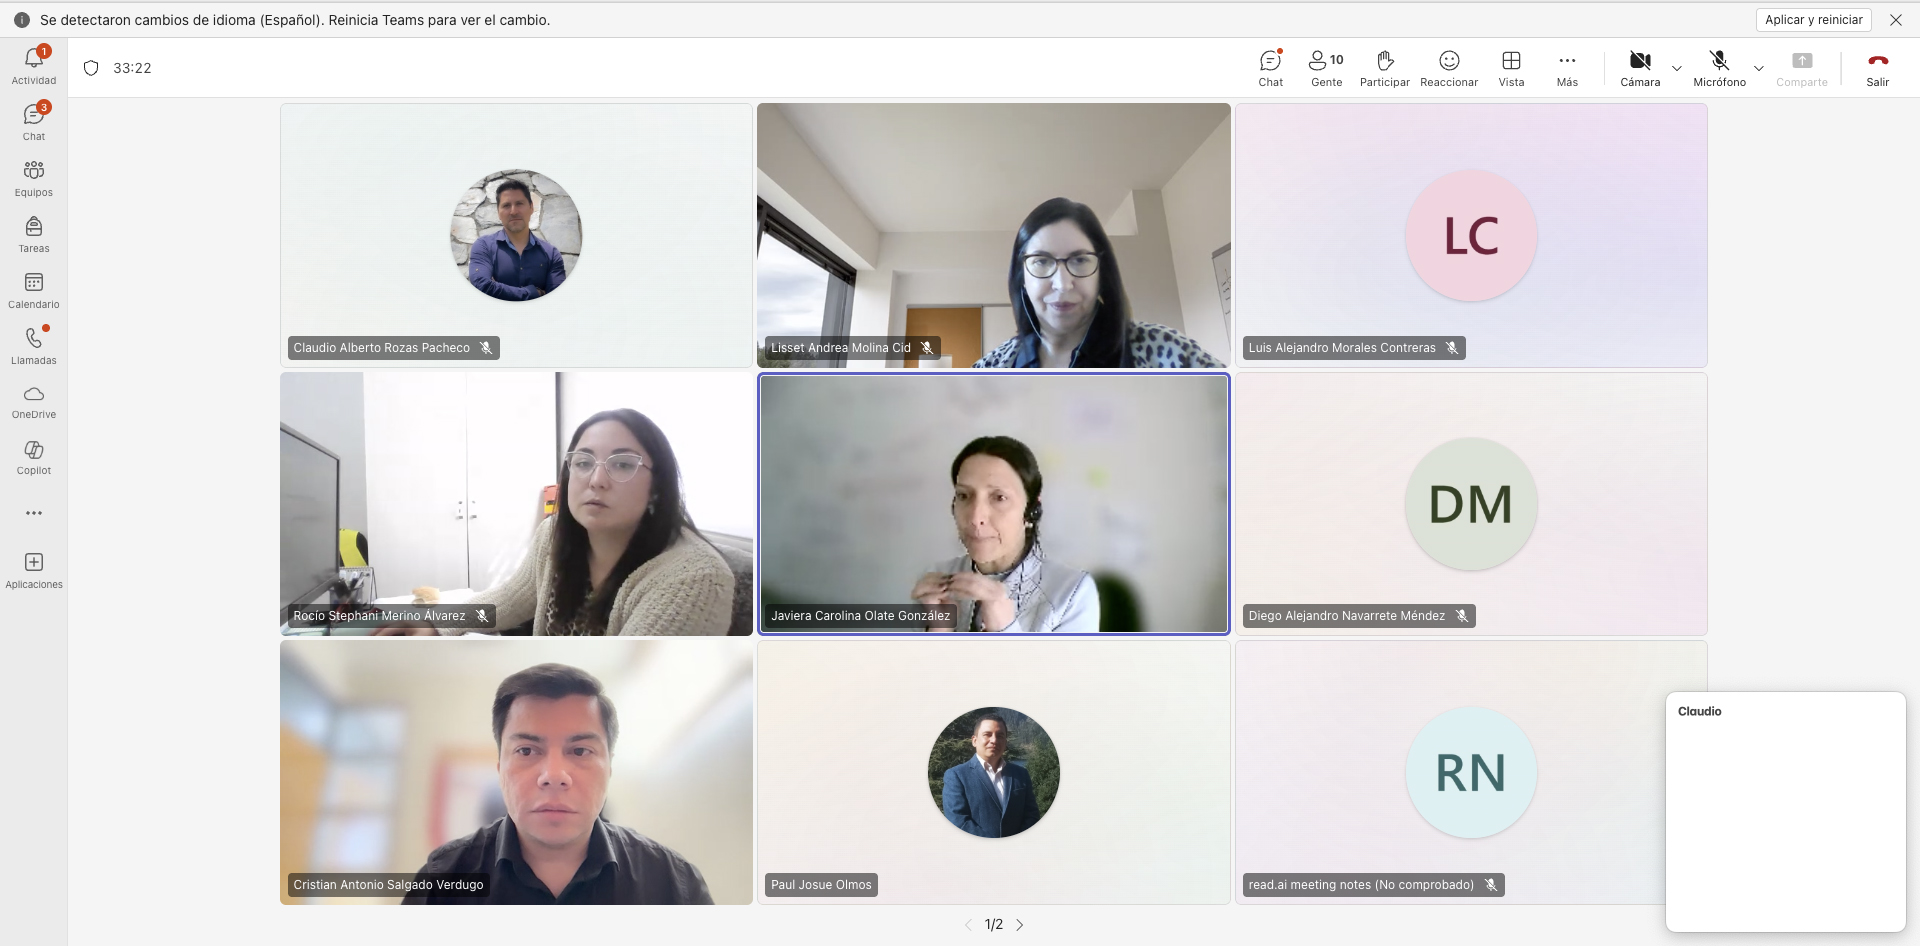This screenshot has width=1920, height=946.
Task: Open the Más options menu
Action: click(x=1567, y=68)
